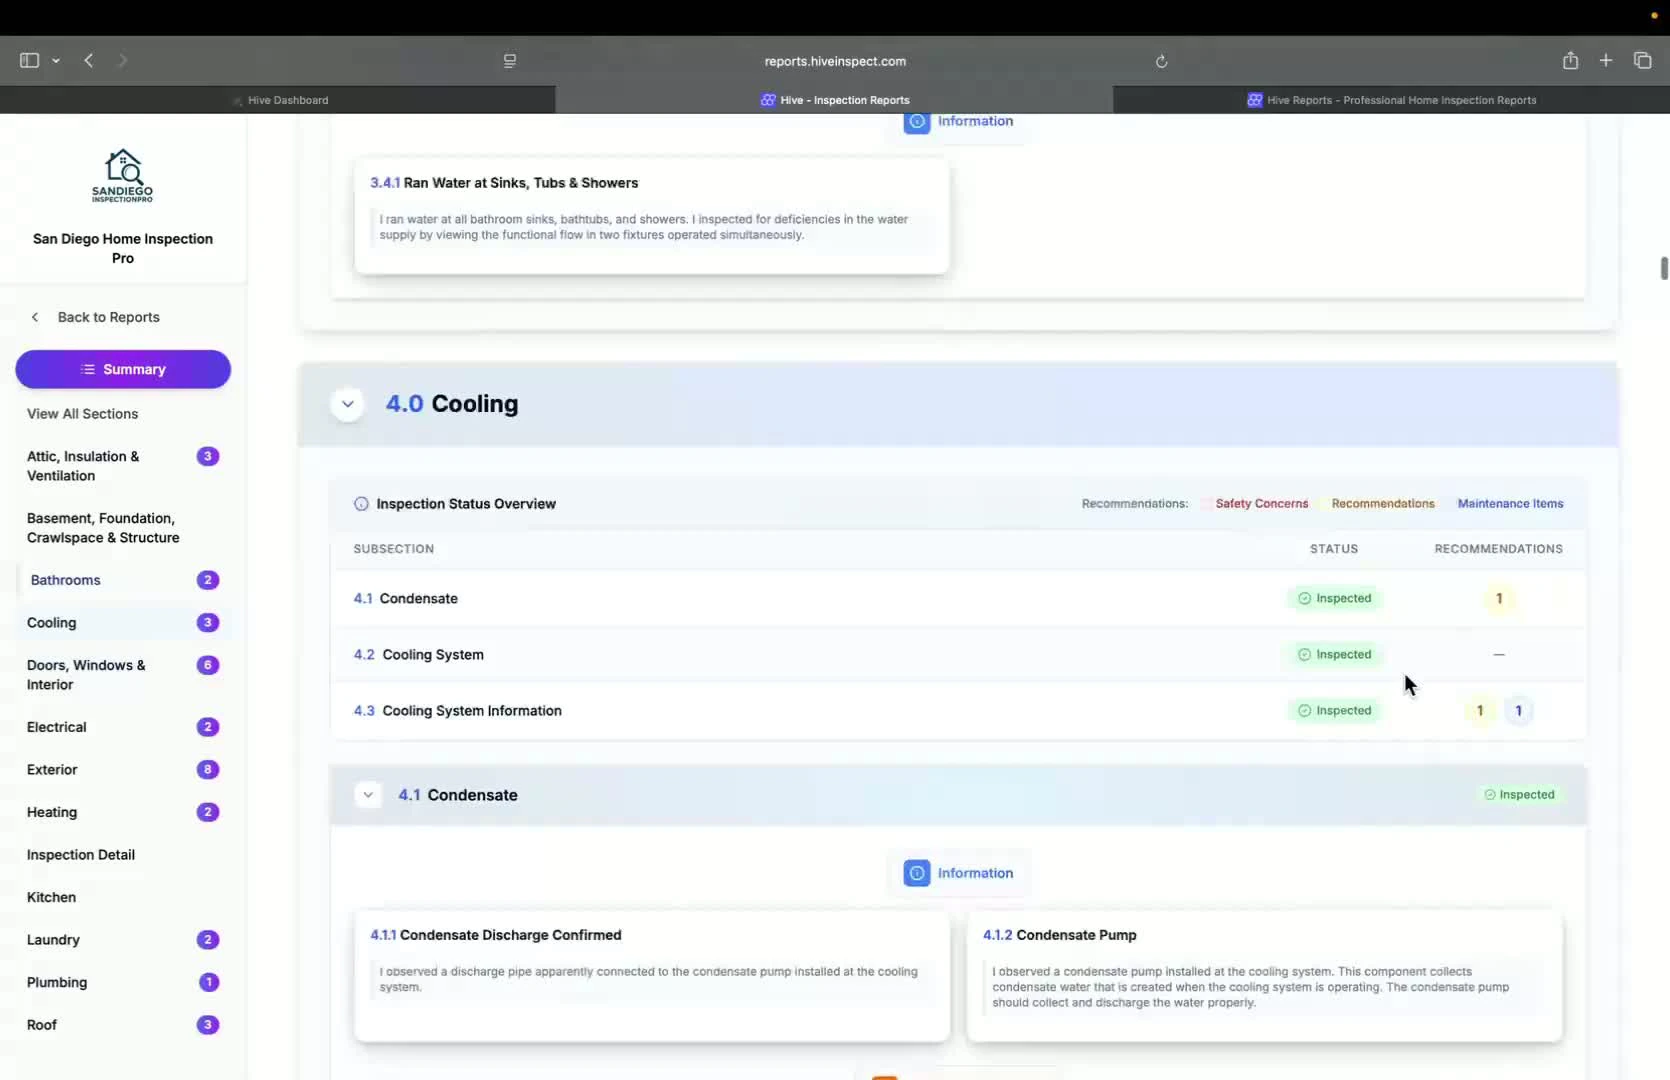Click Inspected status for 4.3 Cooling System Information

coord(1334,711)
